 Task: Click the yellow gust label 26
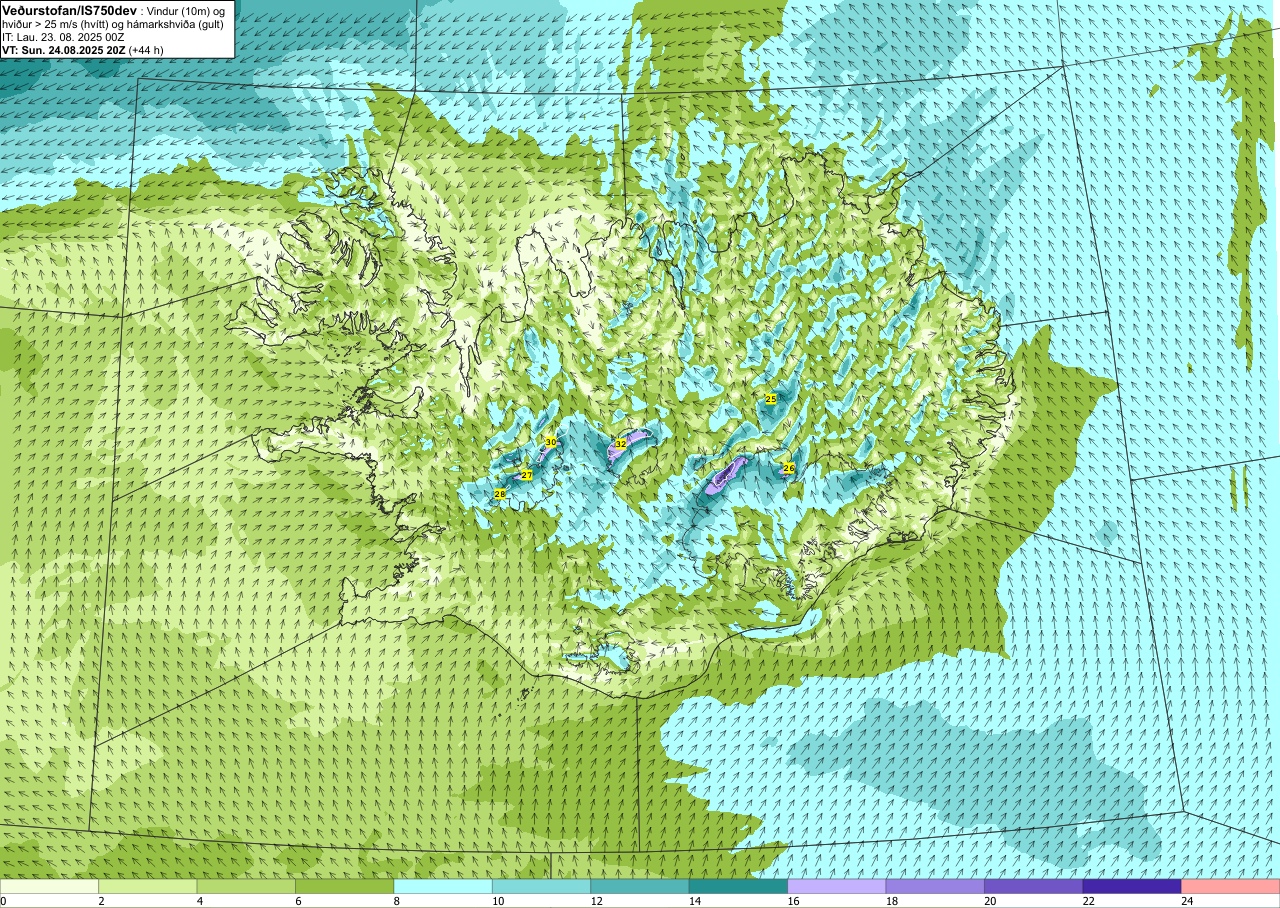788,468
